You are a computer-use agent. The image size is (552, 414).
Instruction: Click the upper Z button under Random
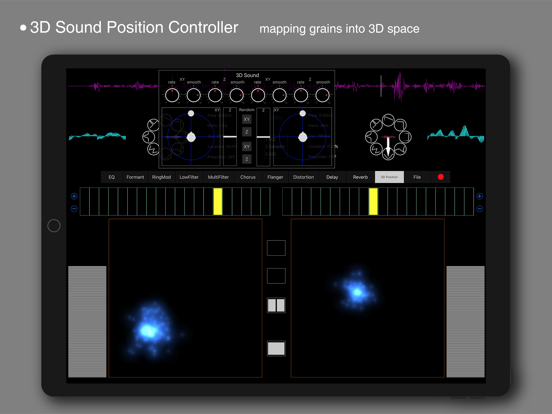click(247, 132)
